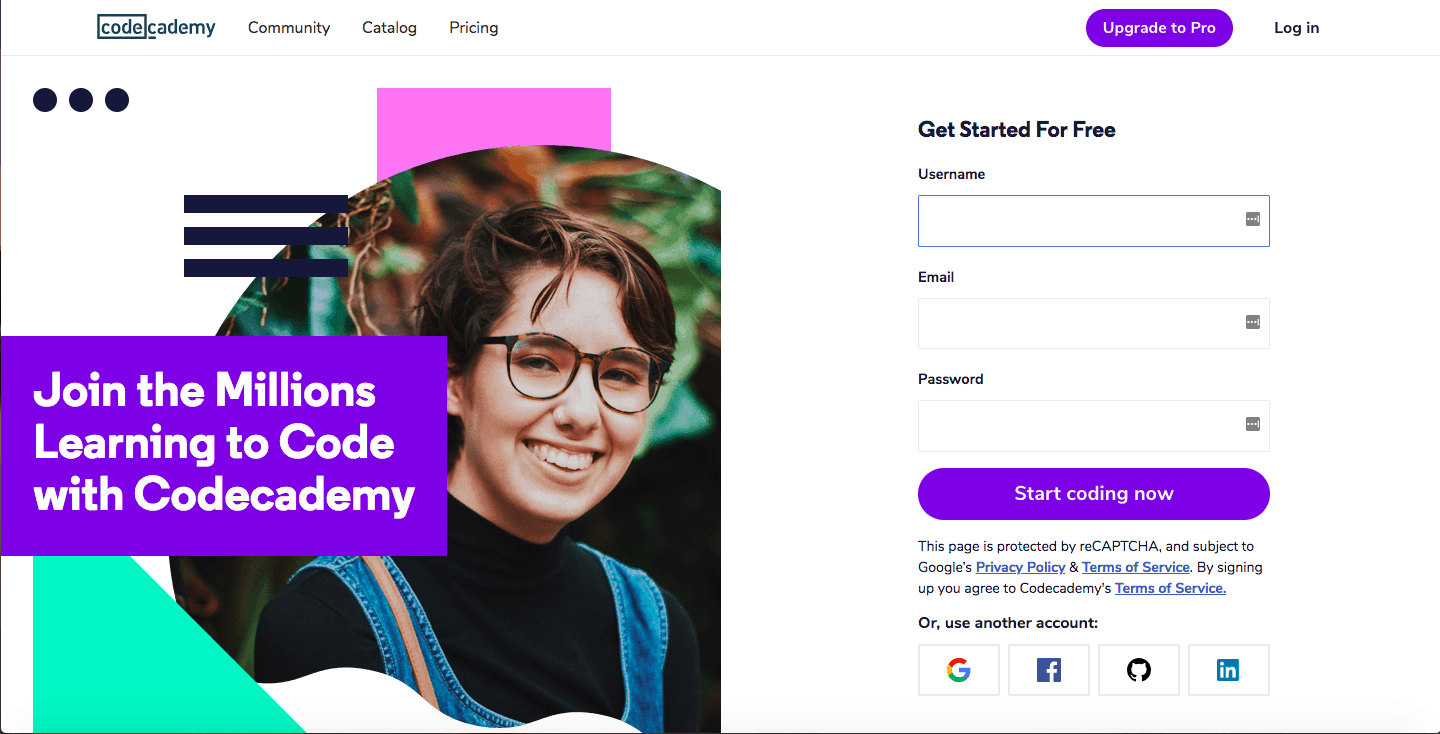The image size is (1440, 734).
Task: Navigate to the Pricing page
Action: (x=473, y=27)
